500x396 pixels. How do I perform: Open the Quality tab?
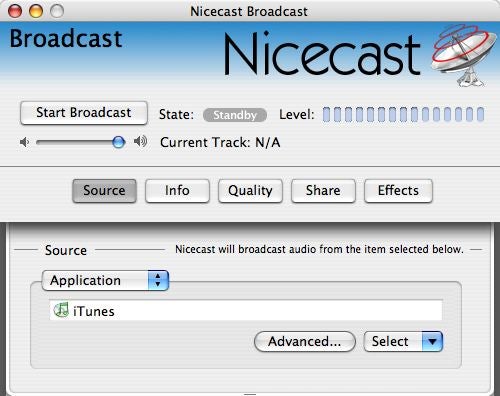(x=250, y=191)
